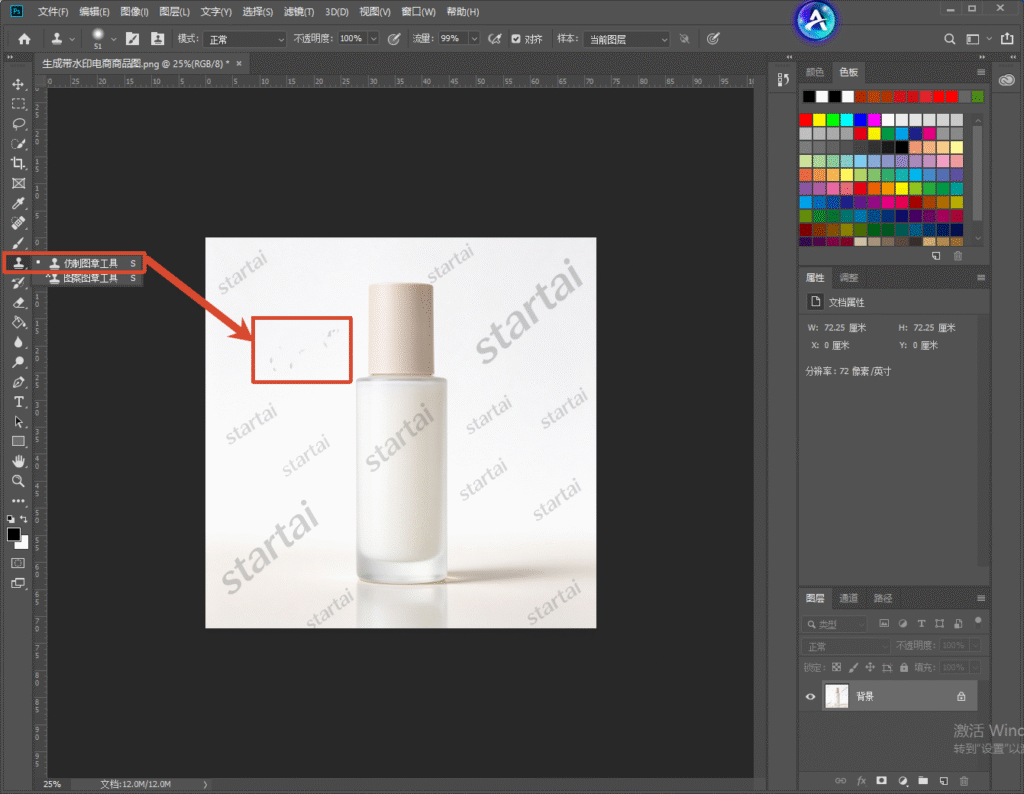Switch to the 调整 tab
This screenshot has width=1024, height=794.
point(848,278)
